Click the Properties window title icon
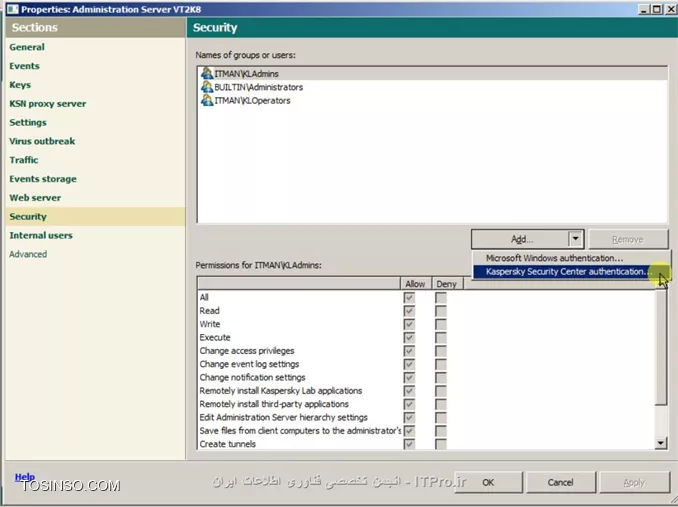This screenshot has width=678, height=507. tap(13, 9)
